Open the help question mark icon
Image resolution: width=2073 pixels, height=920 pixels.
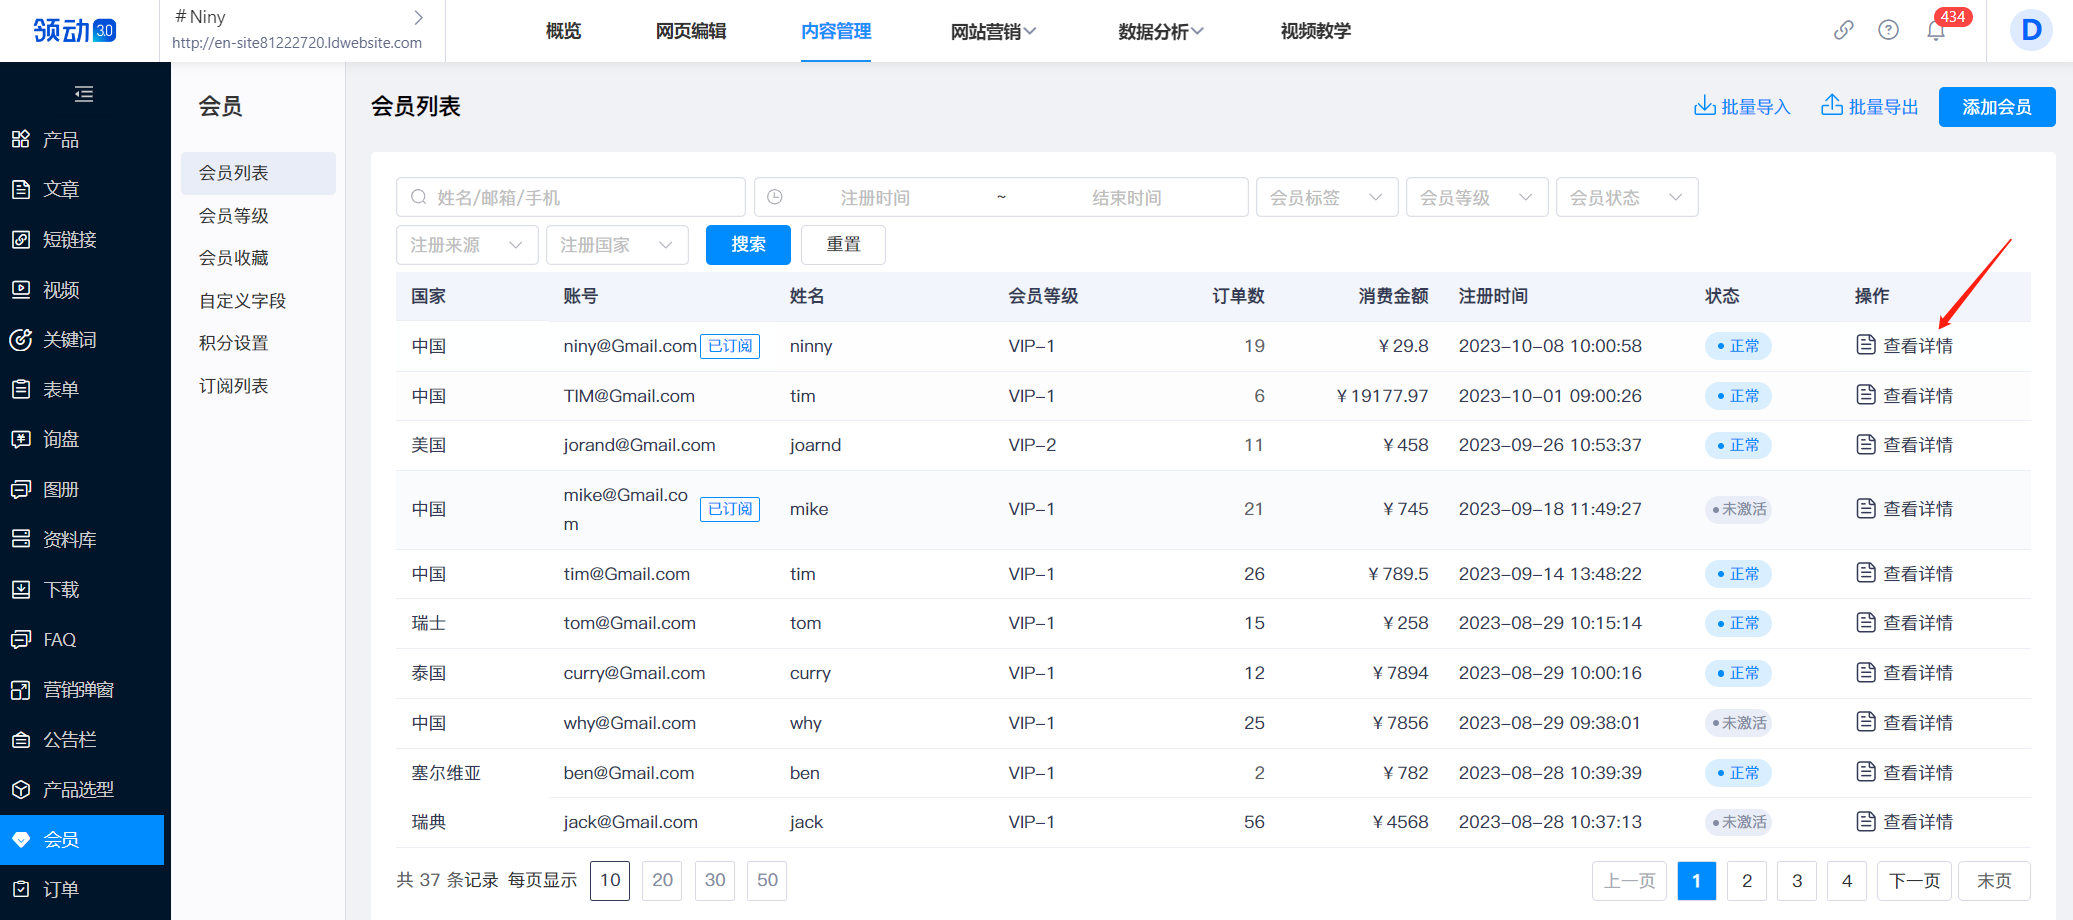(1888, 30)
